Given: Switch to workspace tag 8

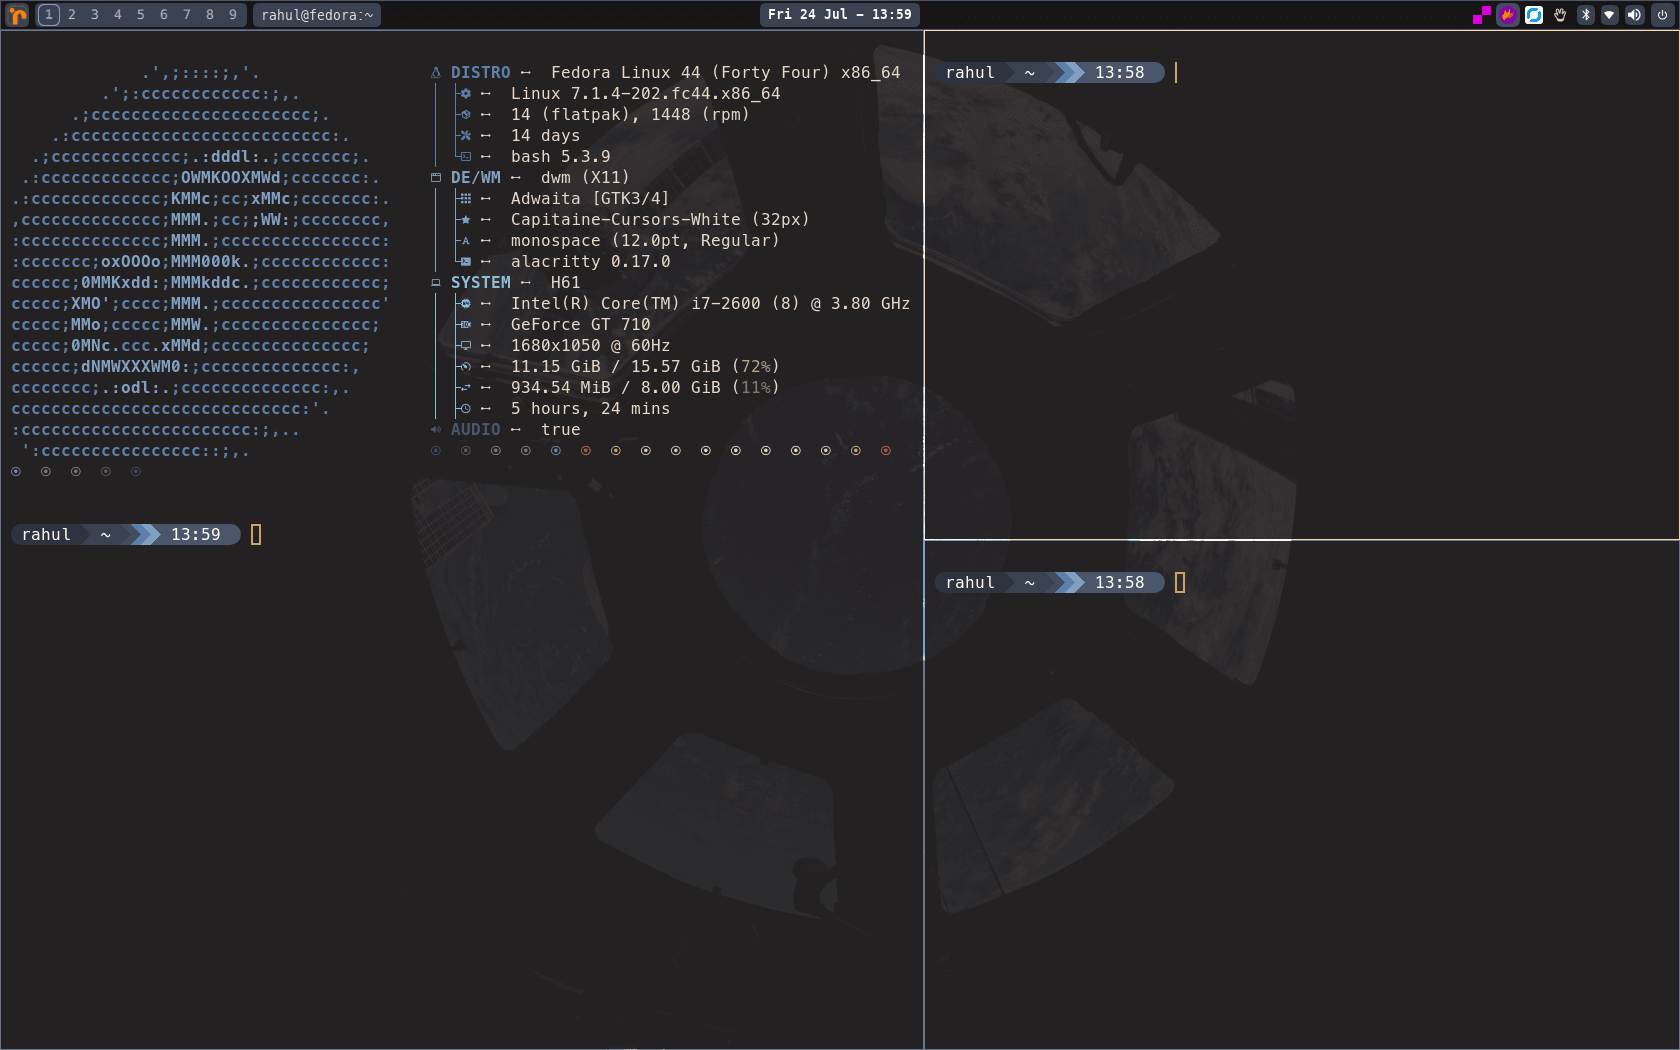Looking at the screenshot, I should pos(210,15).
